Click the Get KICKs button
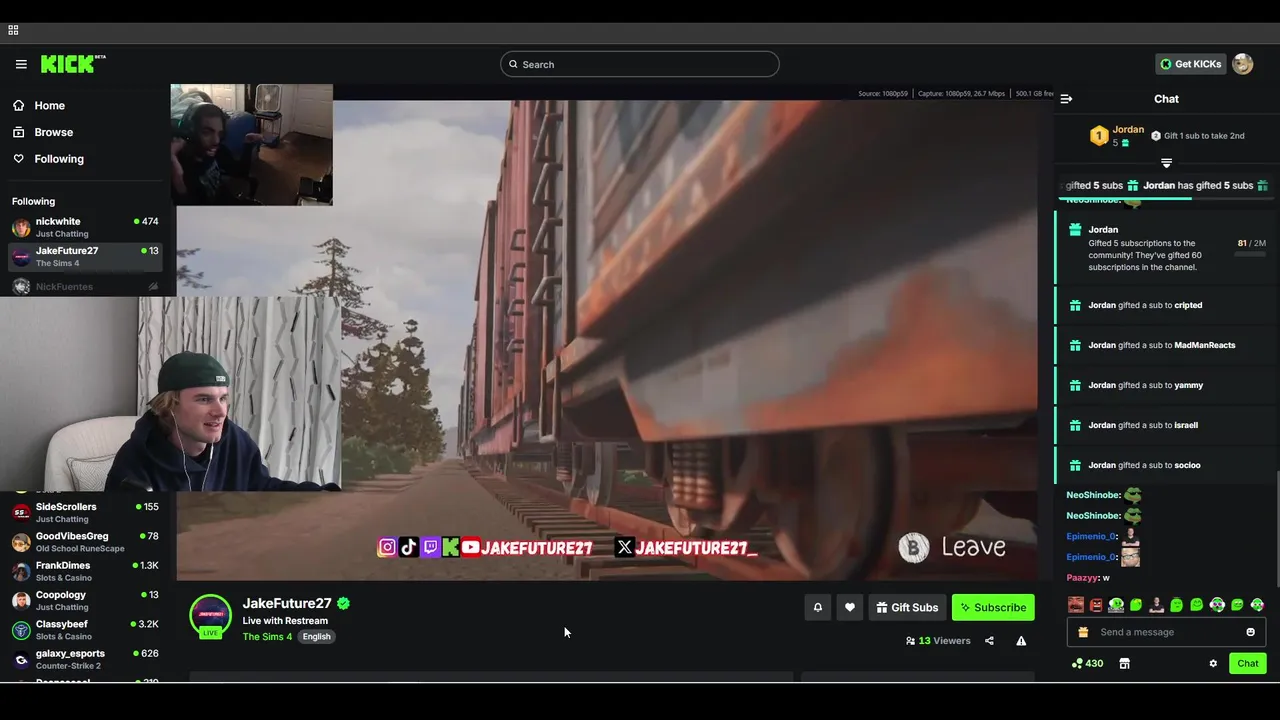Image resolution: width=1280 pixels, height=720 pixels. pyautogui.click(x=1190, y=64)
